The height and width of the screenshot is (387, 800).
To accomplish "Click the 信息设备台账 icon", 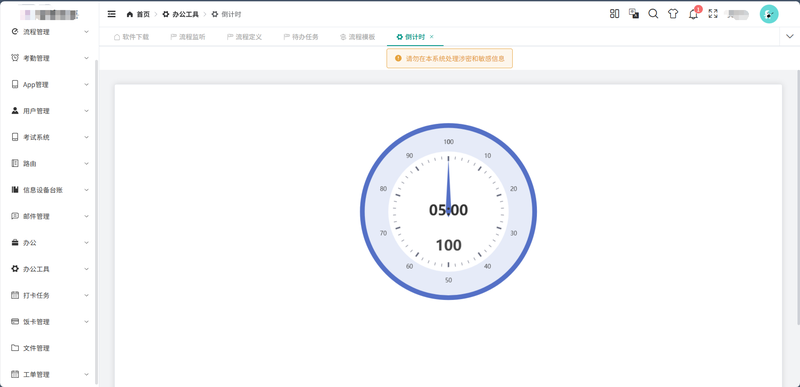I will [x=15, y=190].
